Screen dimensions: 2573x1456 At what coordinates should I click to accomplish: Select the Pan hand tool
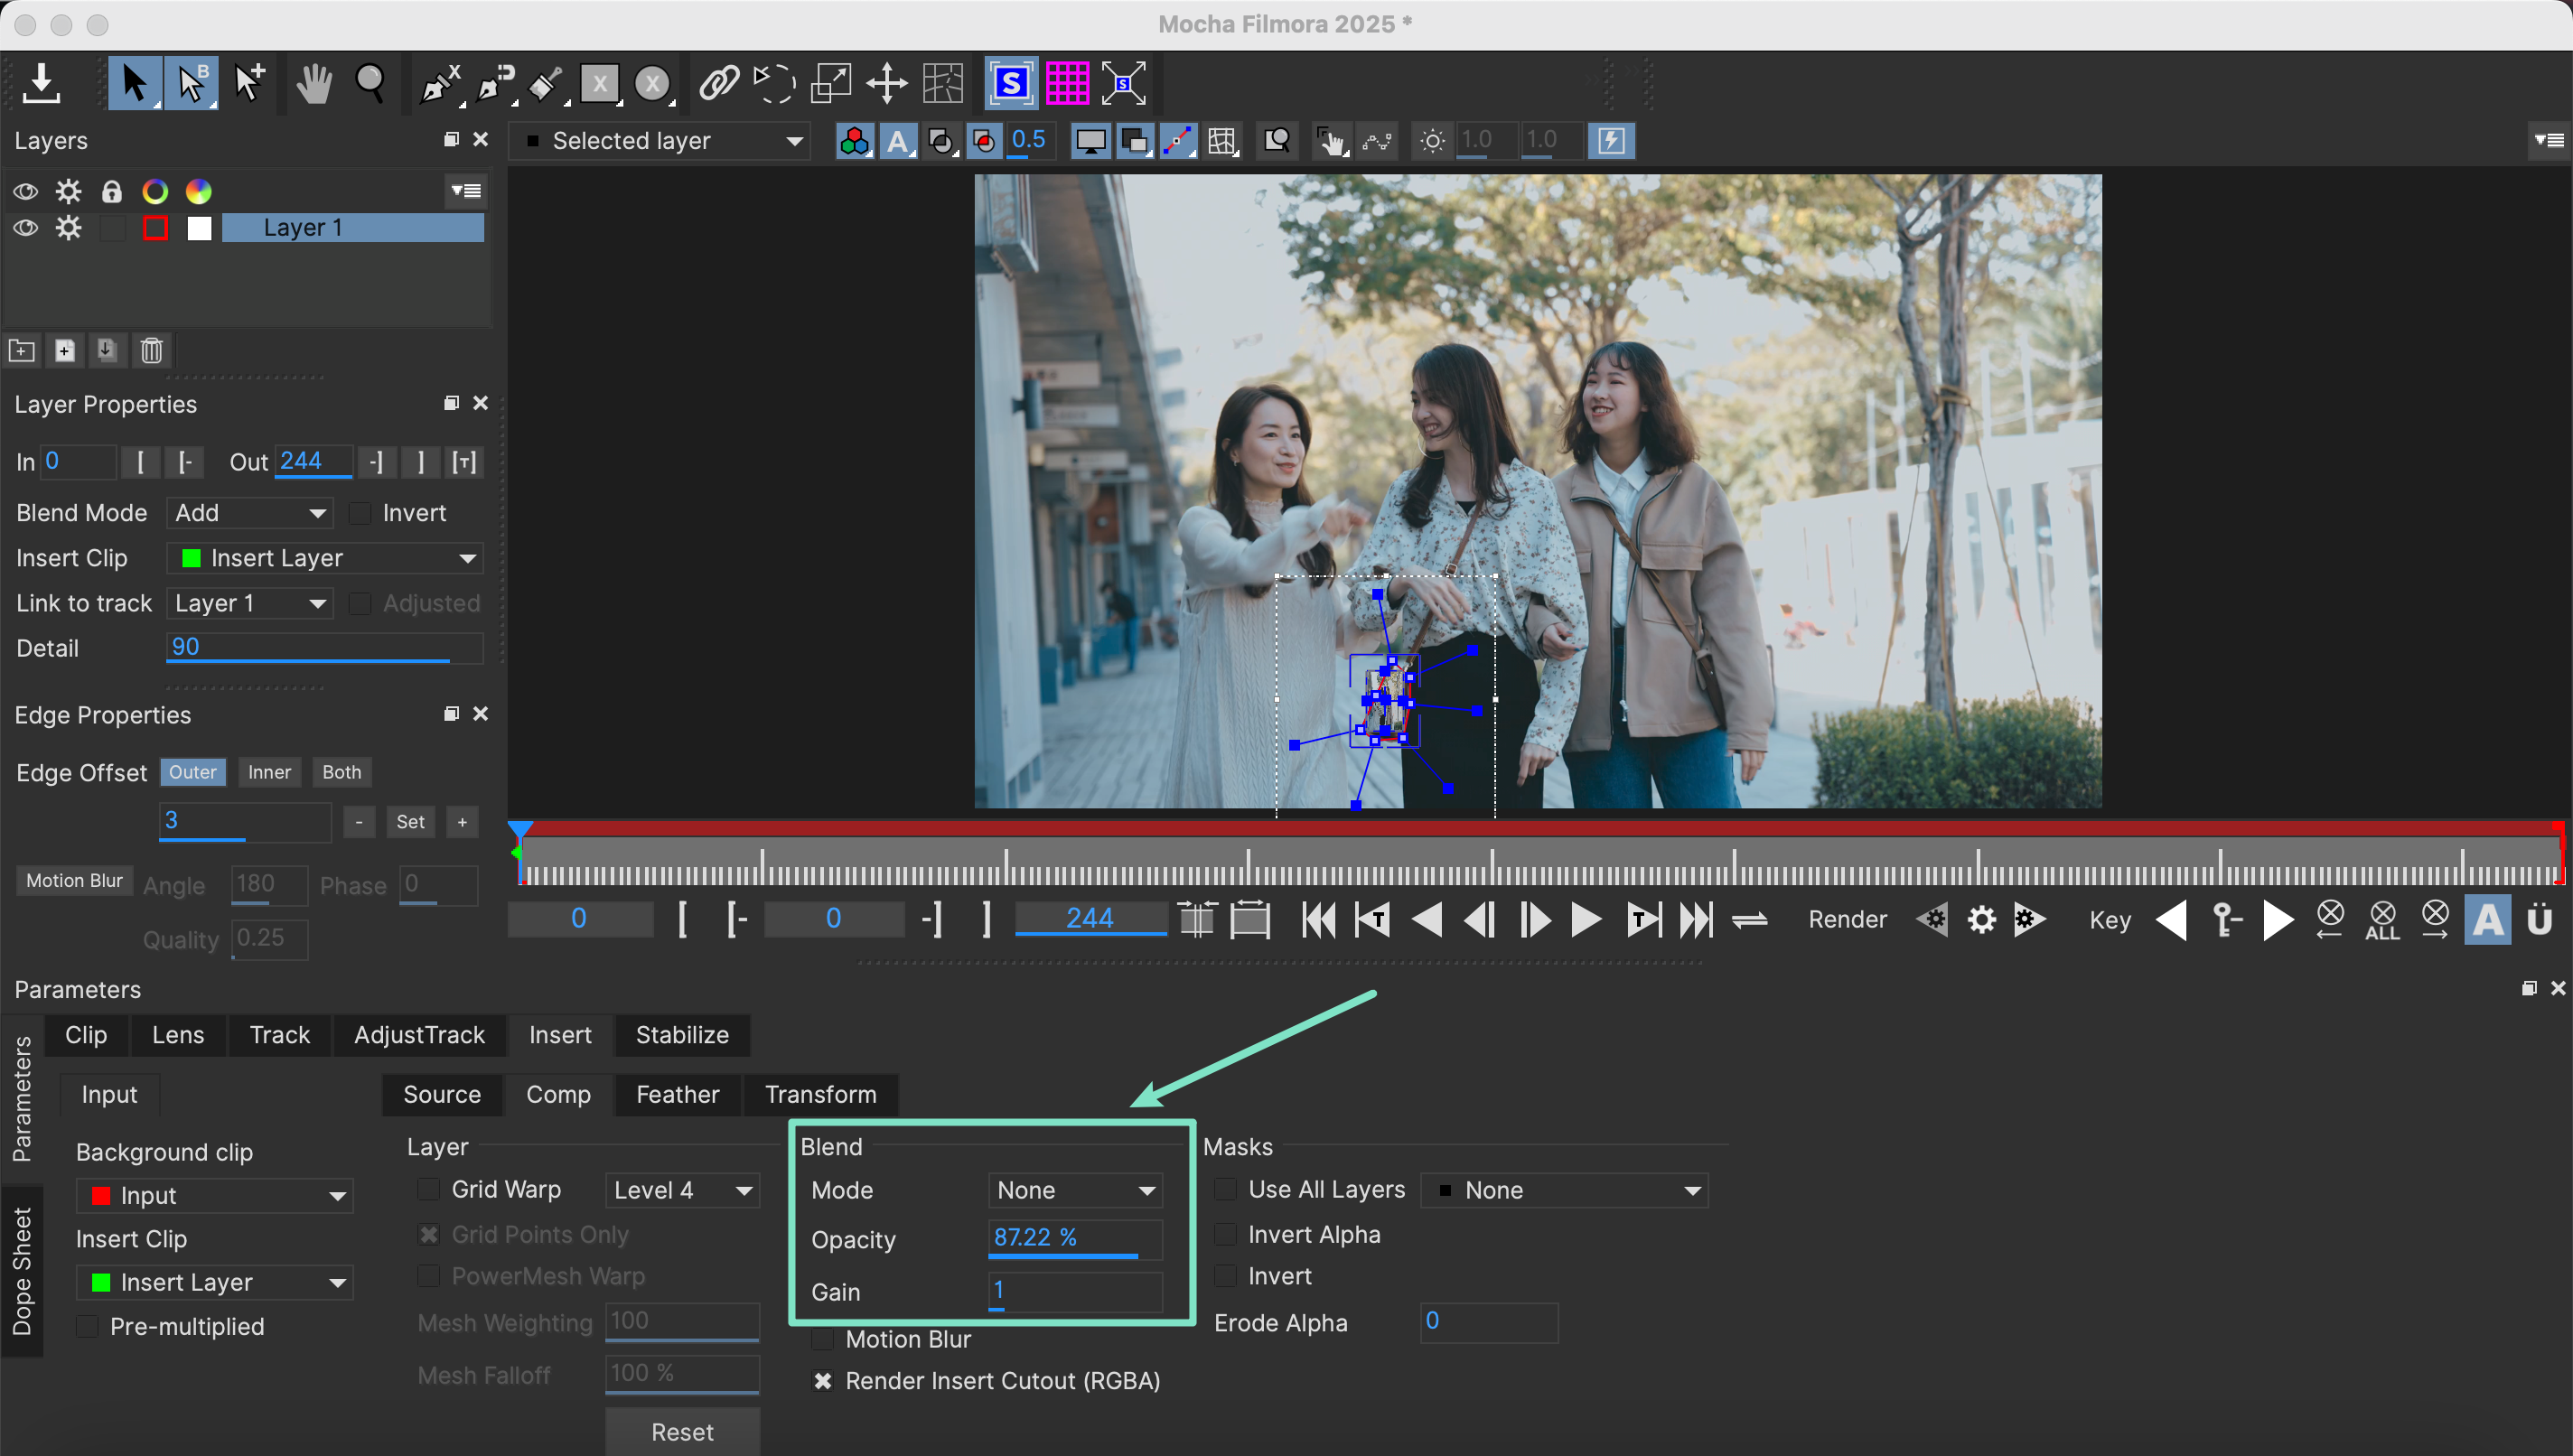pos(313,83)
